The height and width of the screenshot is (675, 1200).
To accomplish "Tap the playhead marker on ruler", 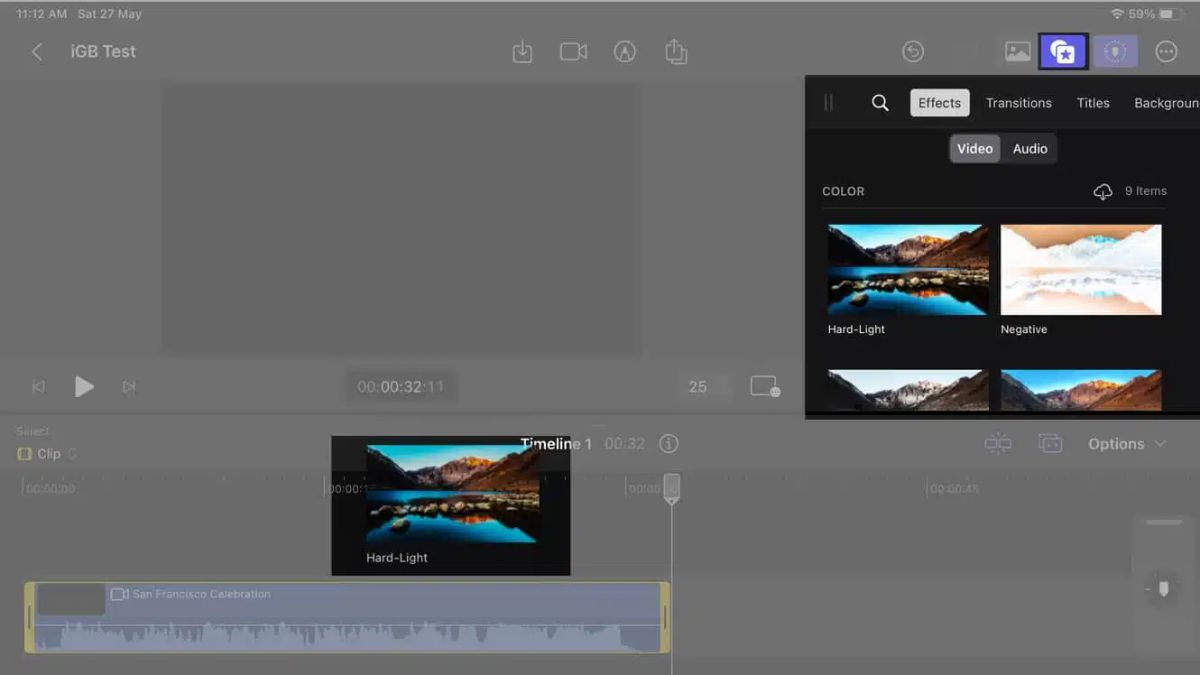I will point(672,488).
